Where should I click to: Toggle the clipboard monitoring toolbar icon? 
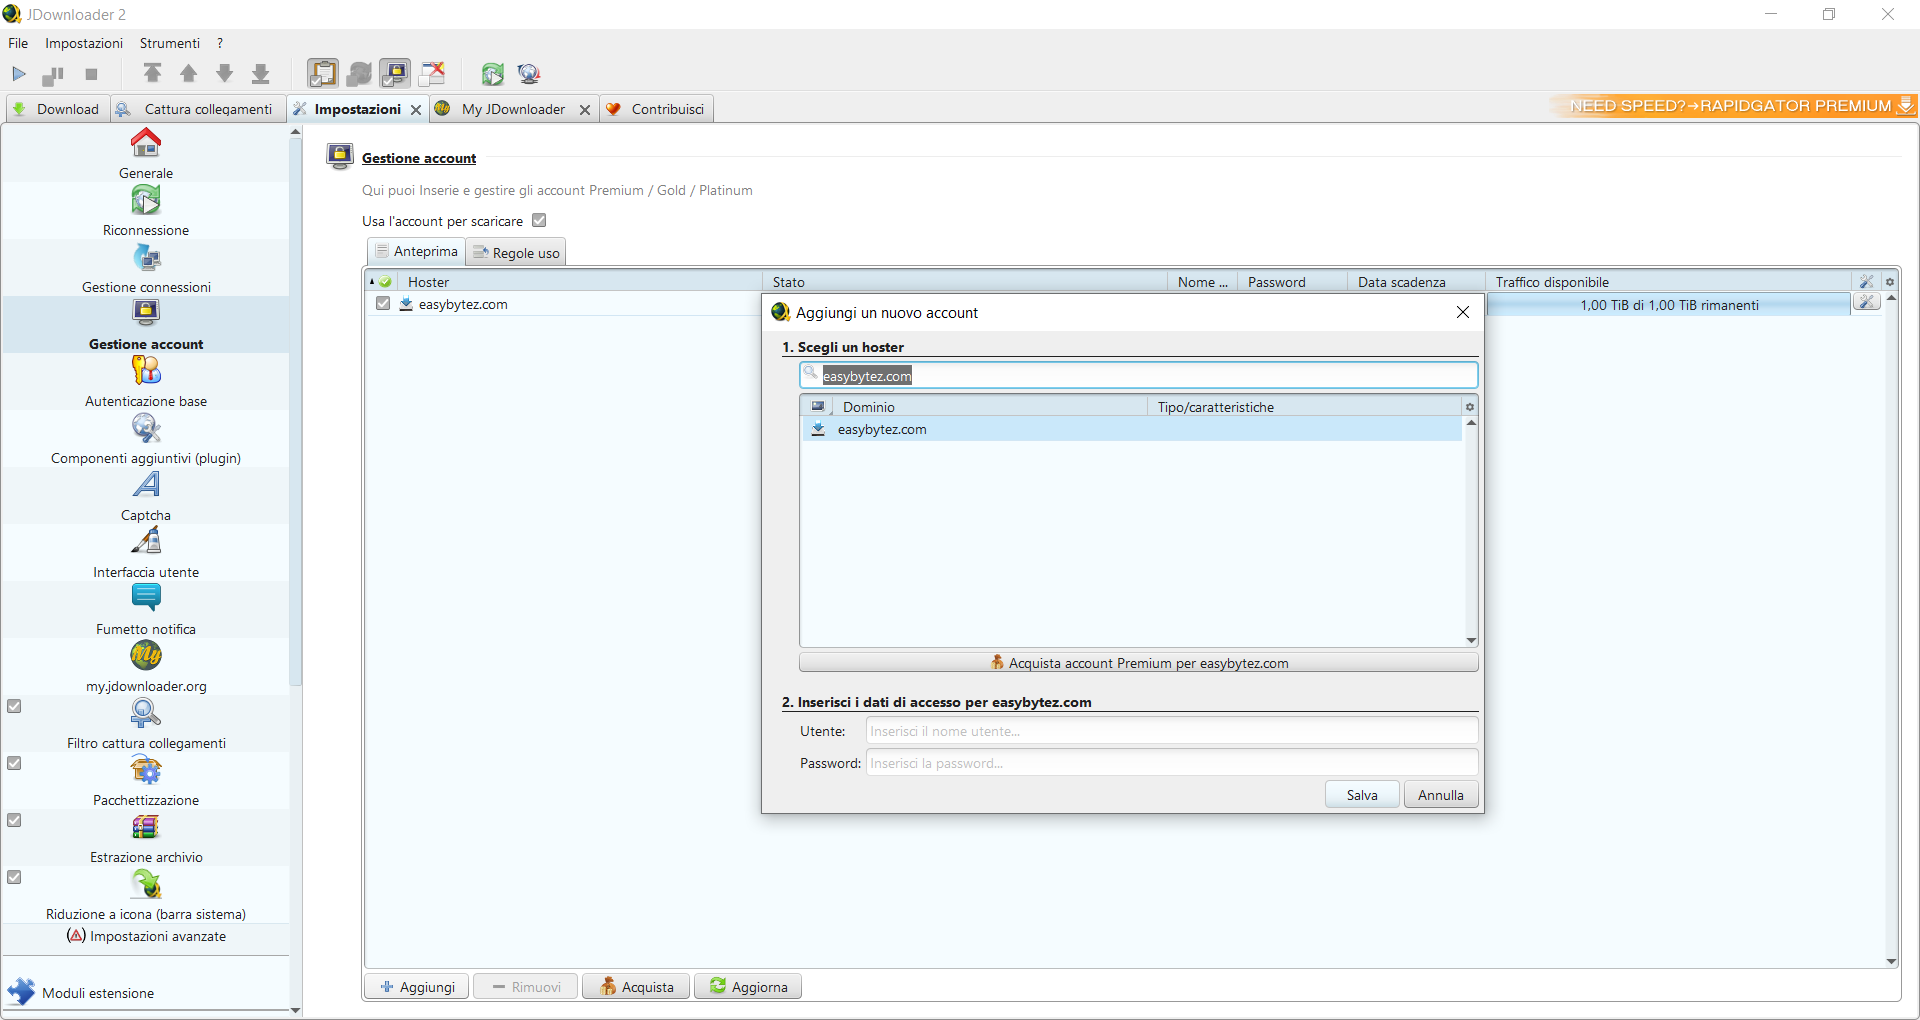[x=323, y=73]
